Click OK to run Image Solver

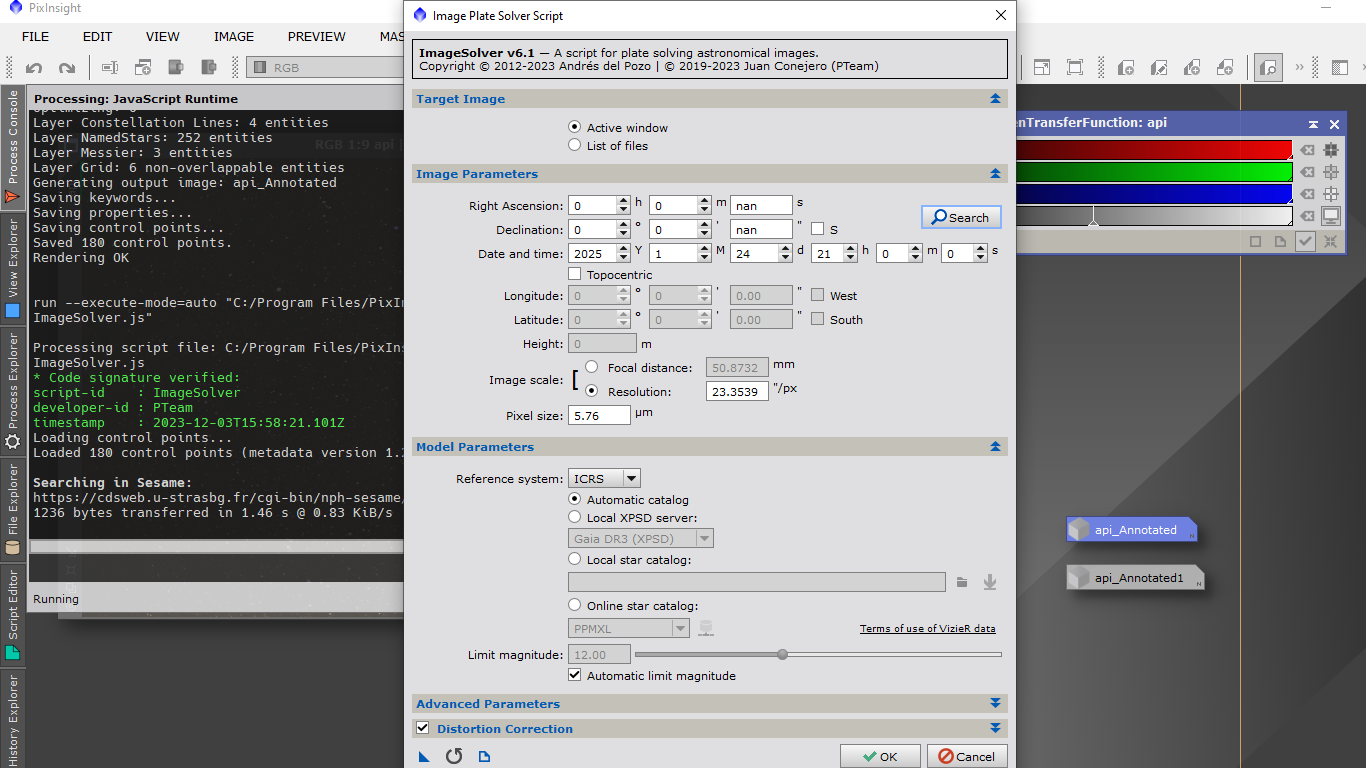[880, 757]
